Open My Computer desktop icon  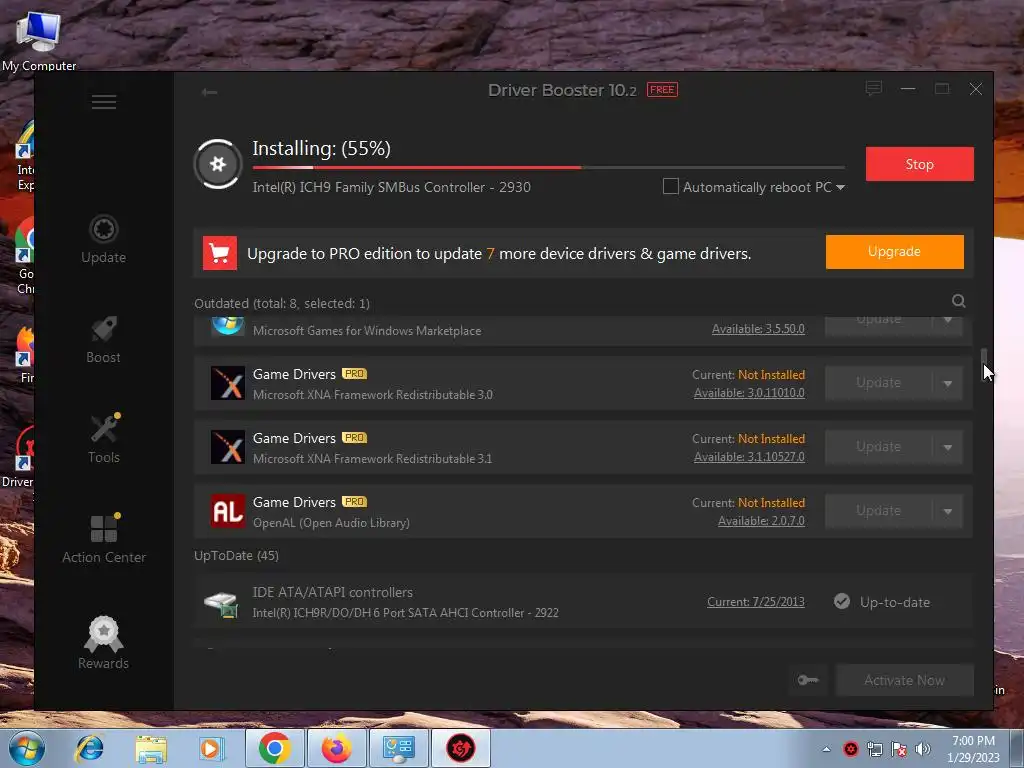point(39,40)
